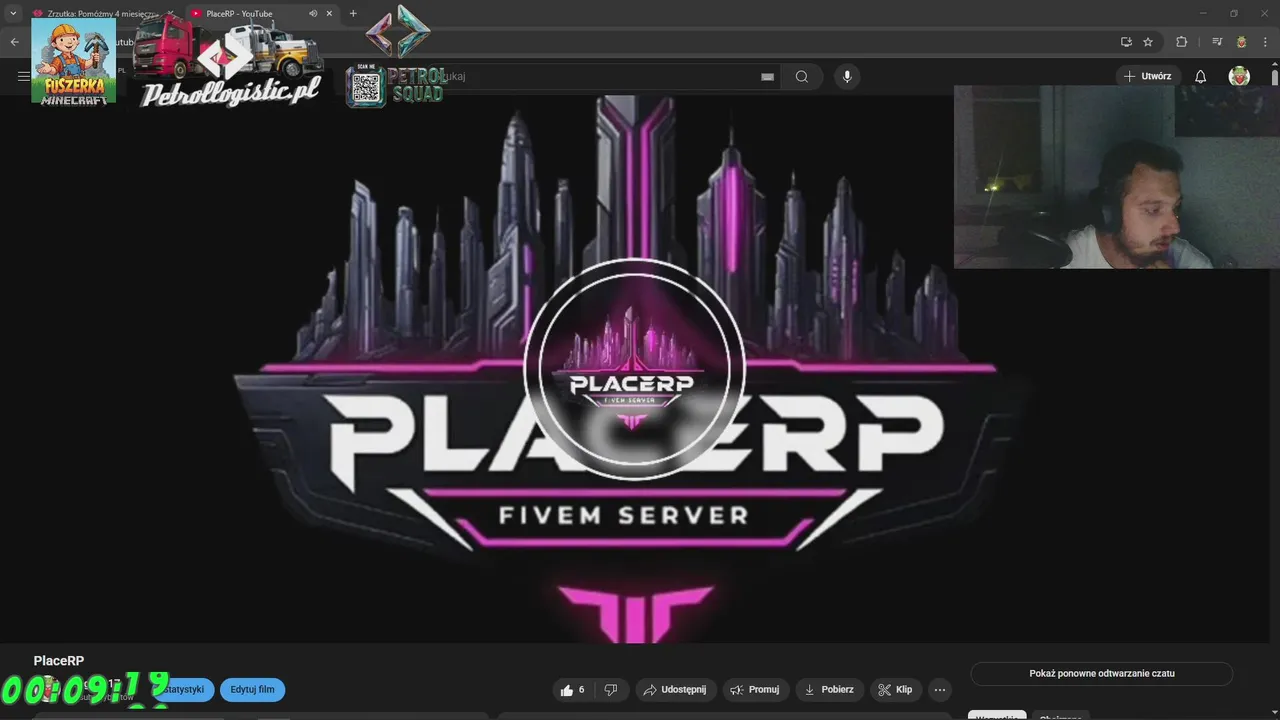Screen dimensions: 1280x720
Task: Click the PlaceRP video player
Action: coord(635,369)
